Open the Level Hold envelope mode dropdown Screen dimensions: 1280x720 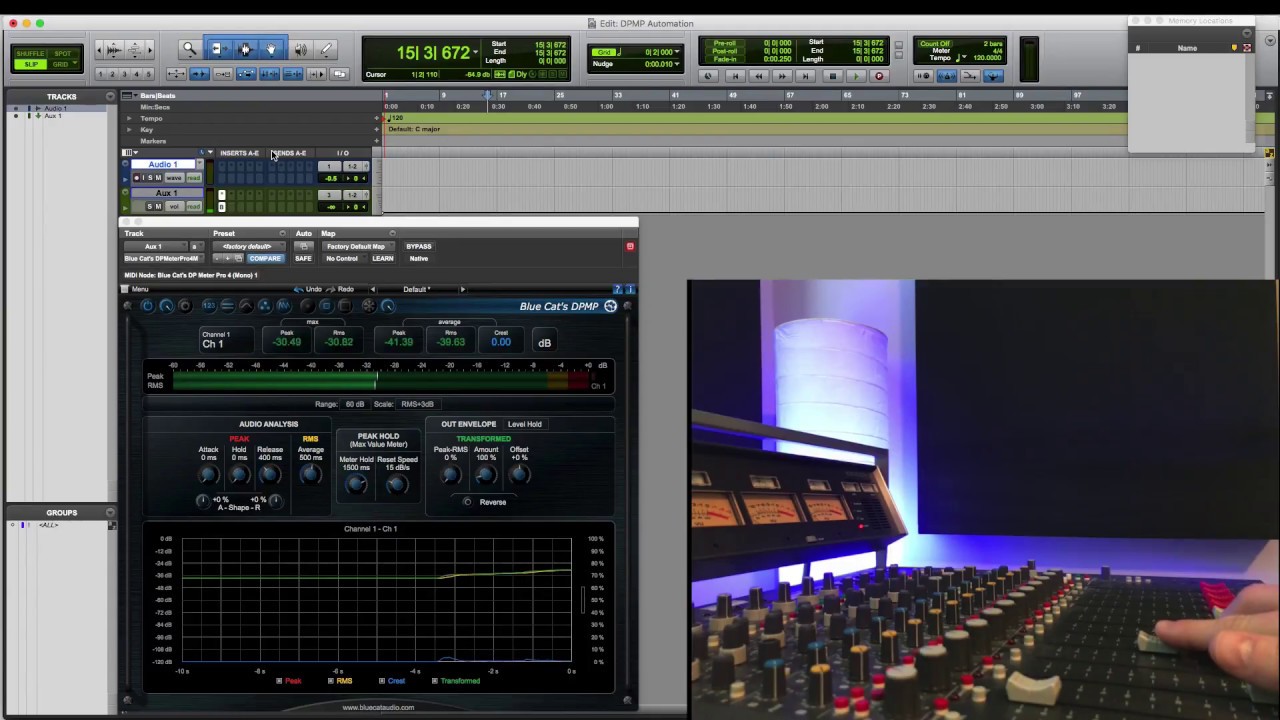point(525,424)
